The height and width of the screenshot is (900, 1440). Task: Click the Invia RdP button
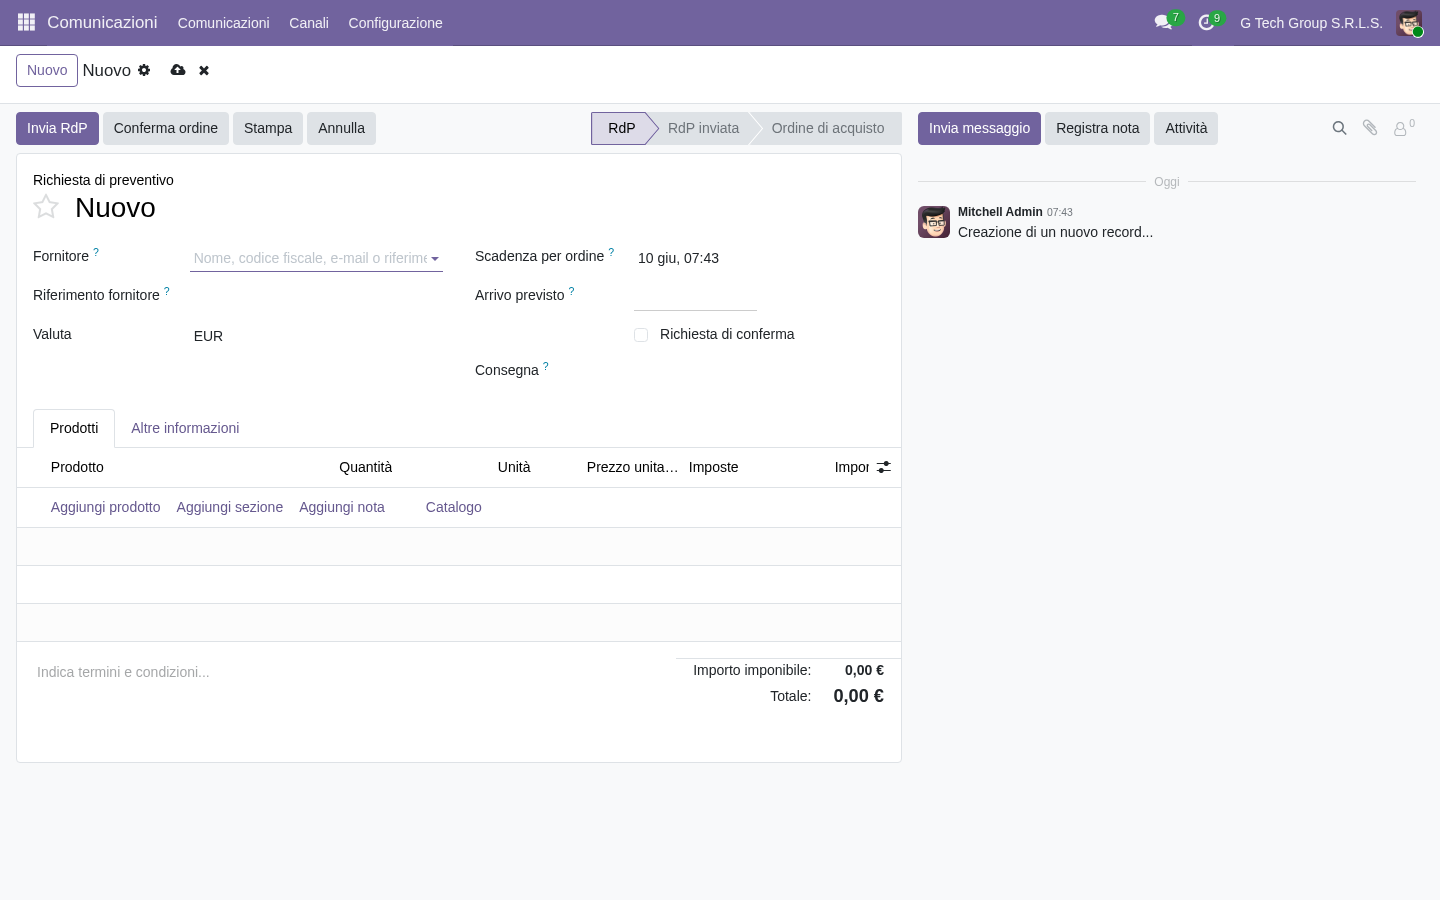tap(57, 128)
